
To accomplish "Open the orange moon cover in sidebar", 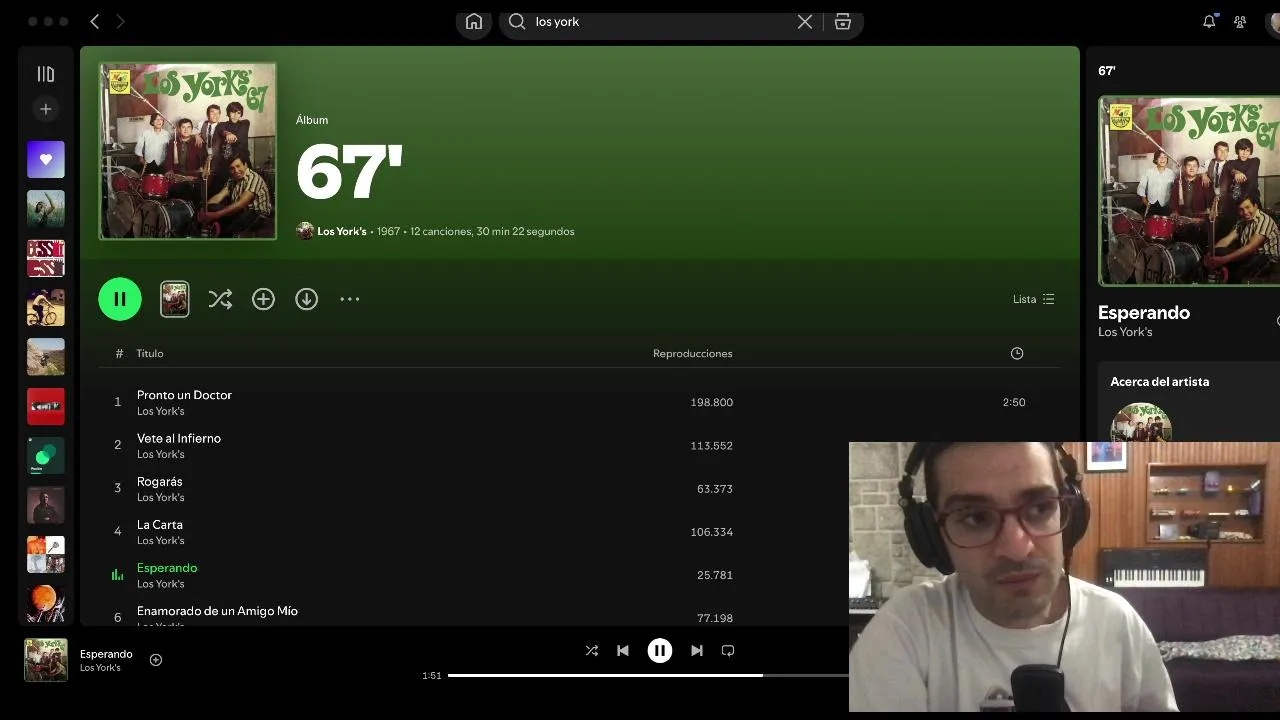I will pyautogui.click(x=46, y=604).
